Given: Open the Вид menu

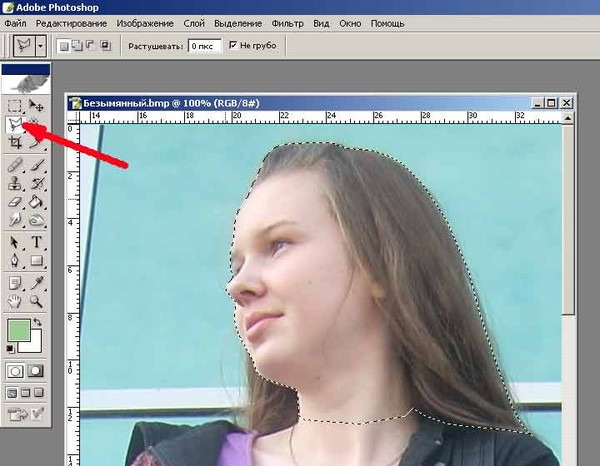Looking at the screenshot, I should [x=321, y=24].
